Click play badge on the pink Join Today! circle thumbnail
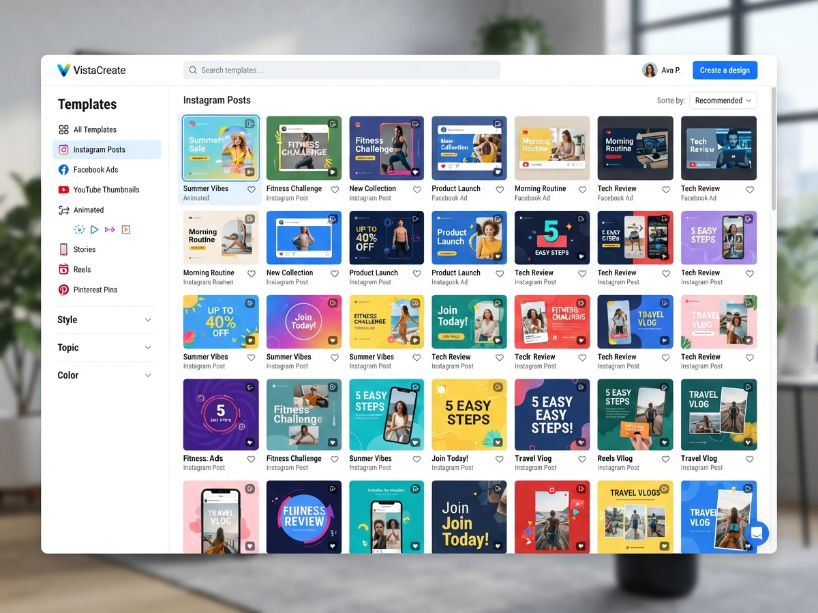 [333, 303]
